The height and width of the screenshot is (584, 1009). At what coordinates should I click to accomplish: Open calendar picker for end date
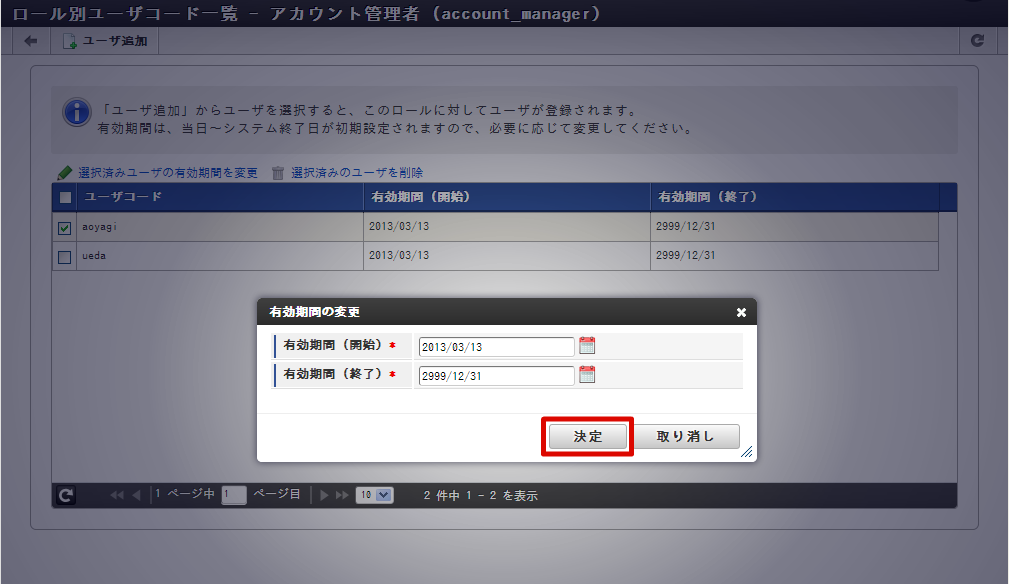coord(587,374)
